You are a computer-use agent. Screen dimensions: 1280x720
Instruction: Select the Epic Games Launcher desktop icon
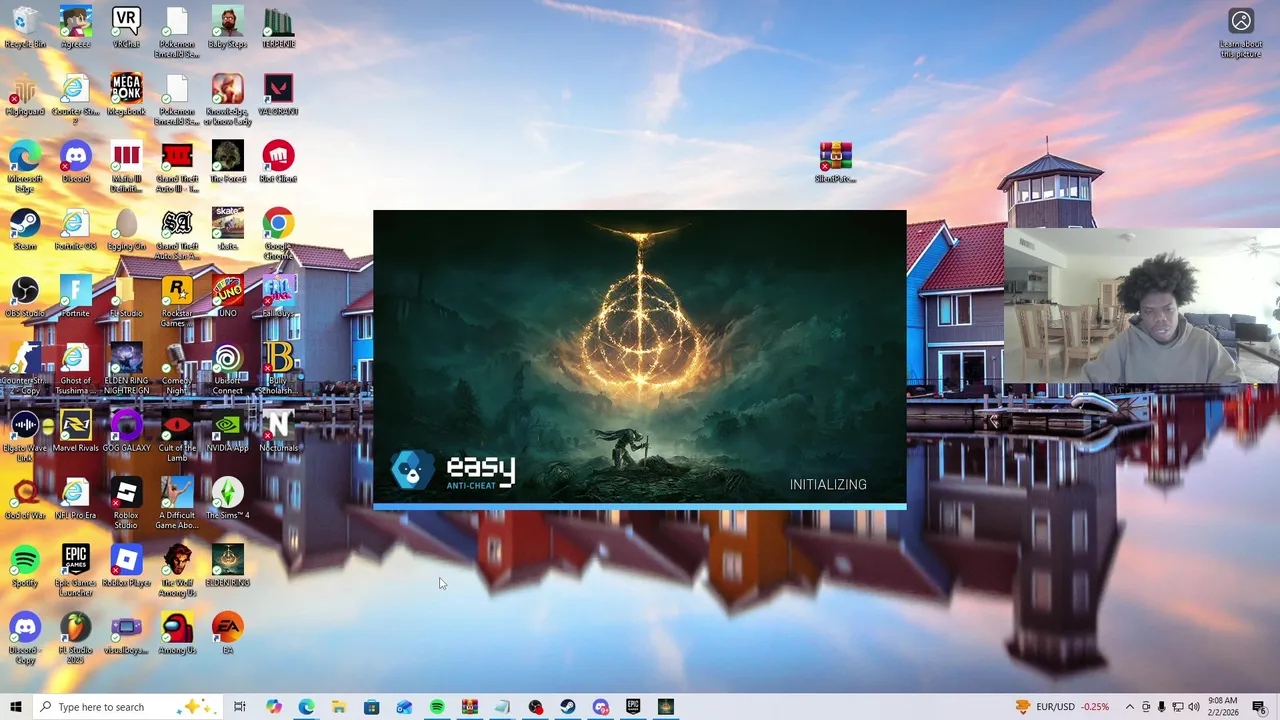pos(76,570)
